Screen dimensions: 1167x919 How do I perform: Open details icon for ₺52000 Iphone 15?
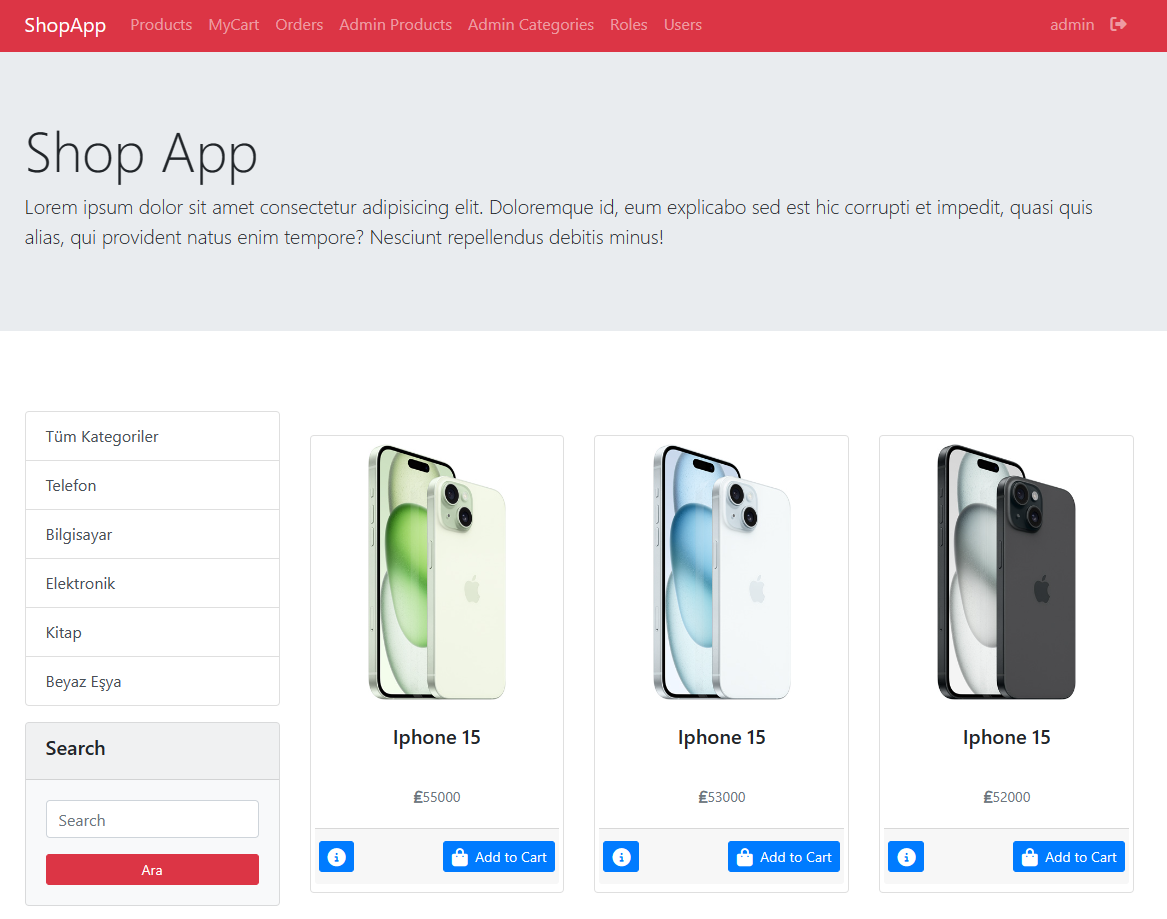[906, 856]
